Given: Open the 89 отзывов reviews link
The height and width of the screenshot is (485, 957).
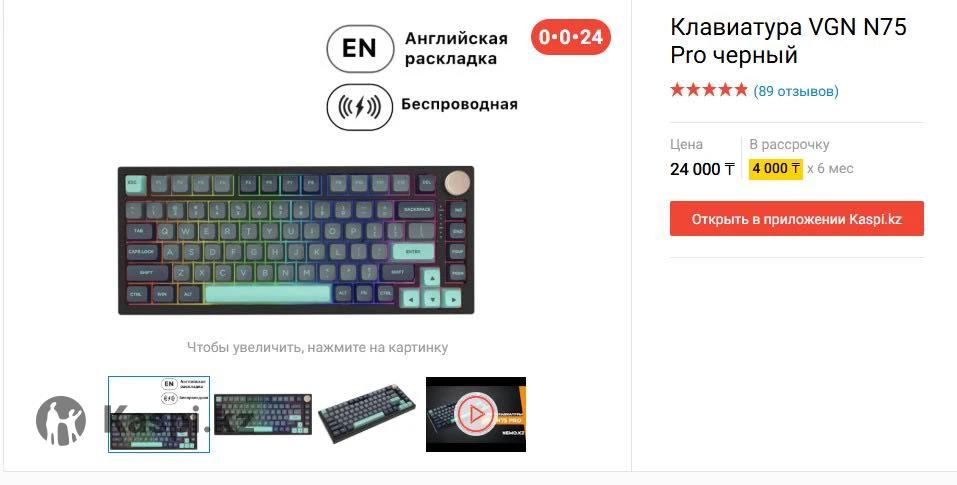Looking at the screenshot, I should [796, 91].
